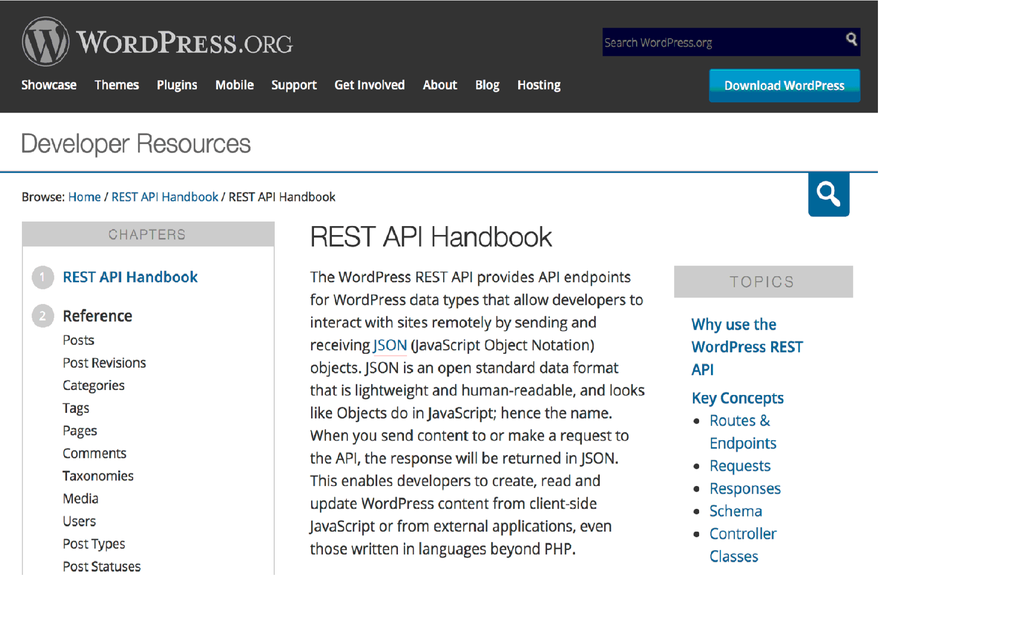Click chapter number 1 circle

pos(42,278)
